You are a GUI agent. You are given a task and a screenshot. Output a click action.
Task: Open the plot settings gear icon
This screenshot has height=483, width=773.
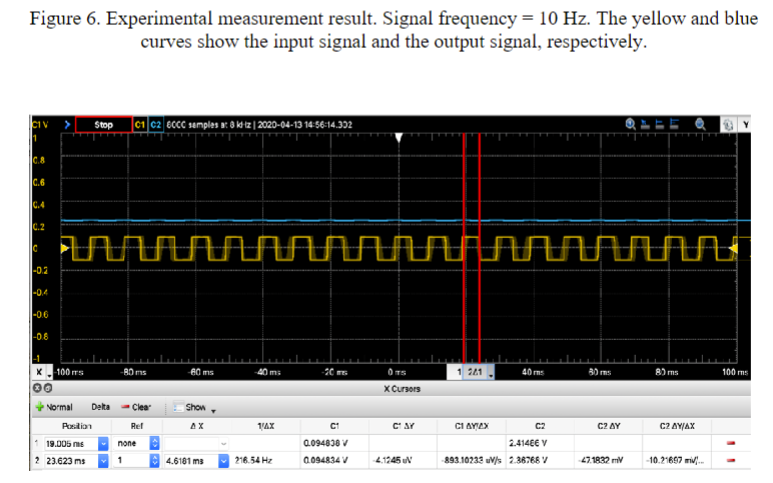point(728,125)
